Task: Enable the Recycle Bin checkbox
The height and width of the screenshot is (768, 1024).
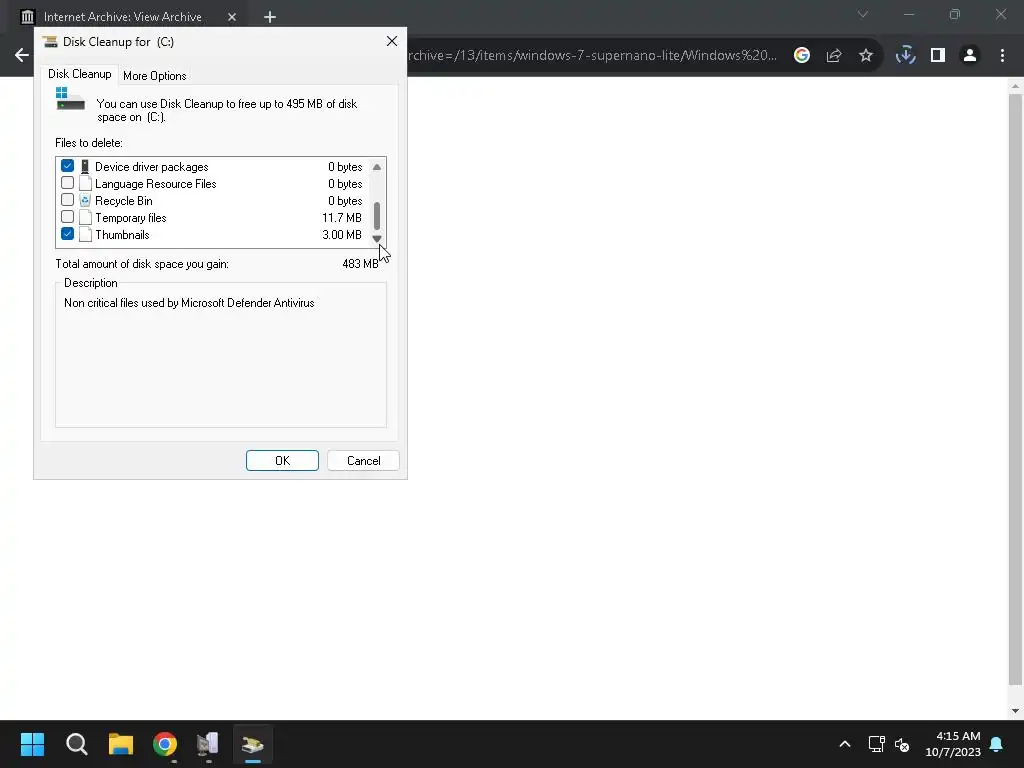Action: point(67,200)
